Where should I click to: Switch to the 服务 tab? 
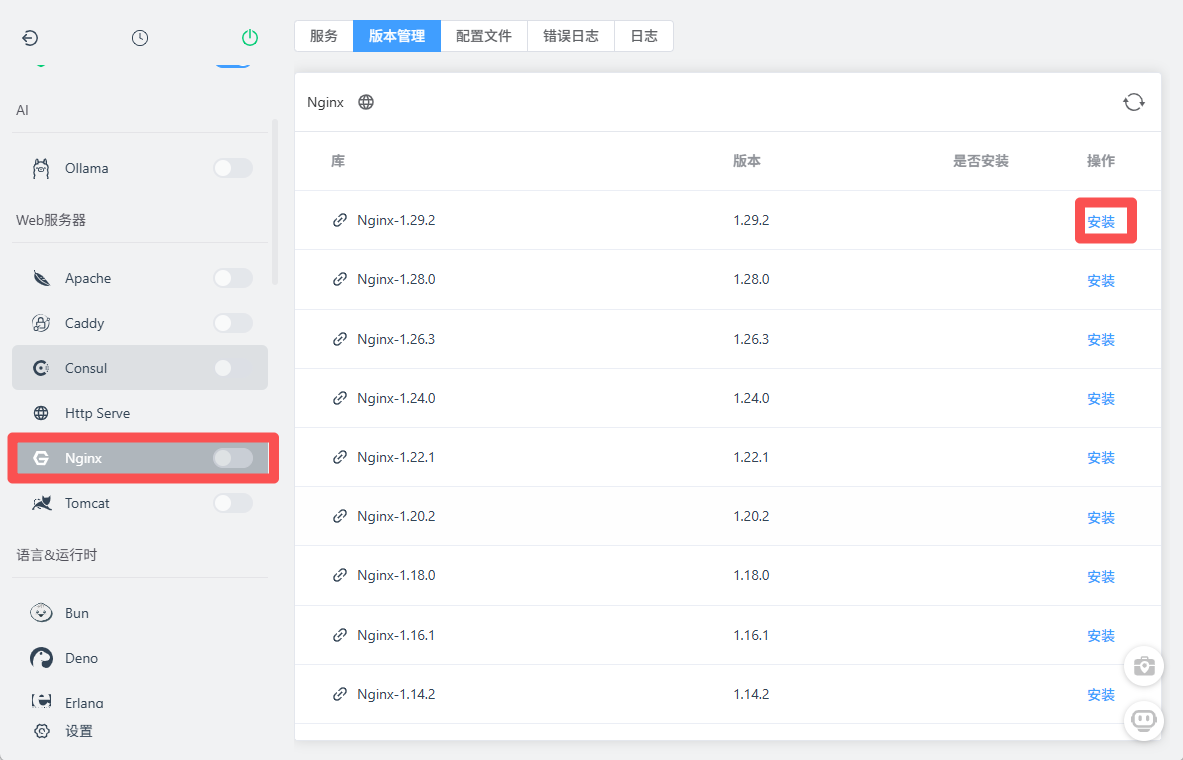pos(324,36)
